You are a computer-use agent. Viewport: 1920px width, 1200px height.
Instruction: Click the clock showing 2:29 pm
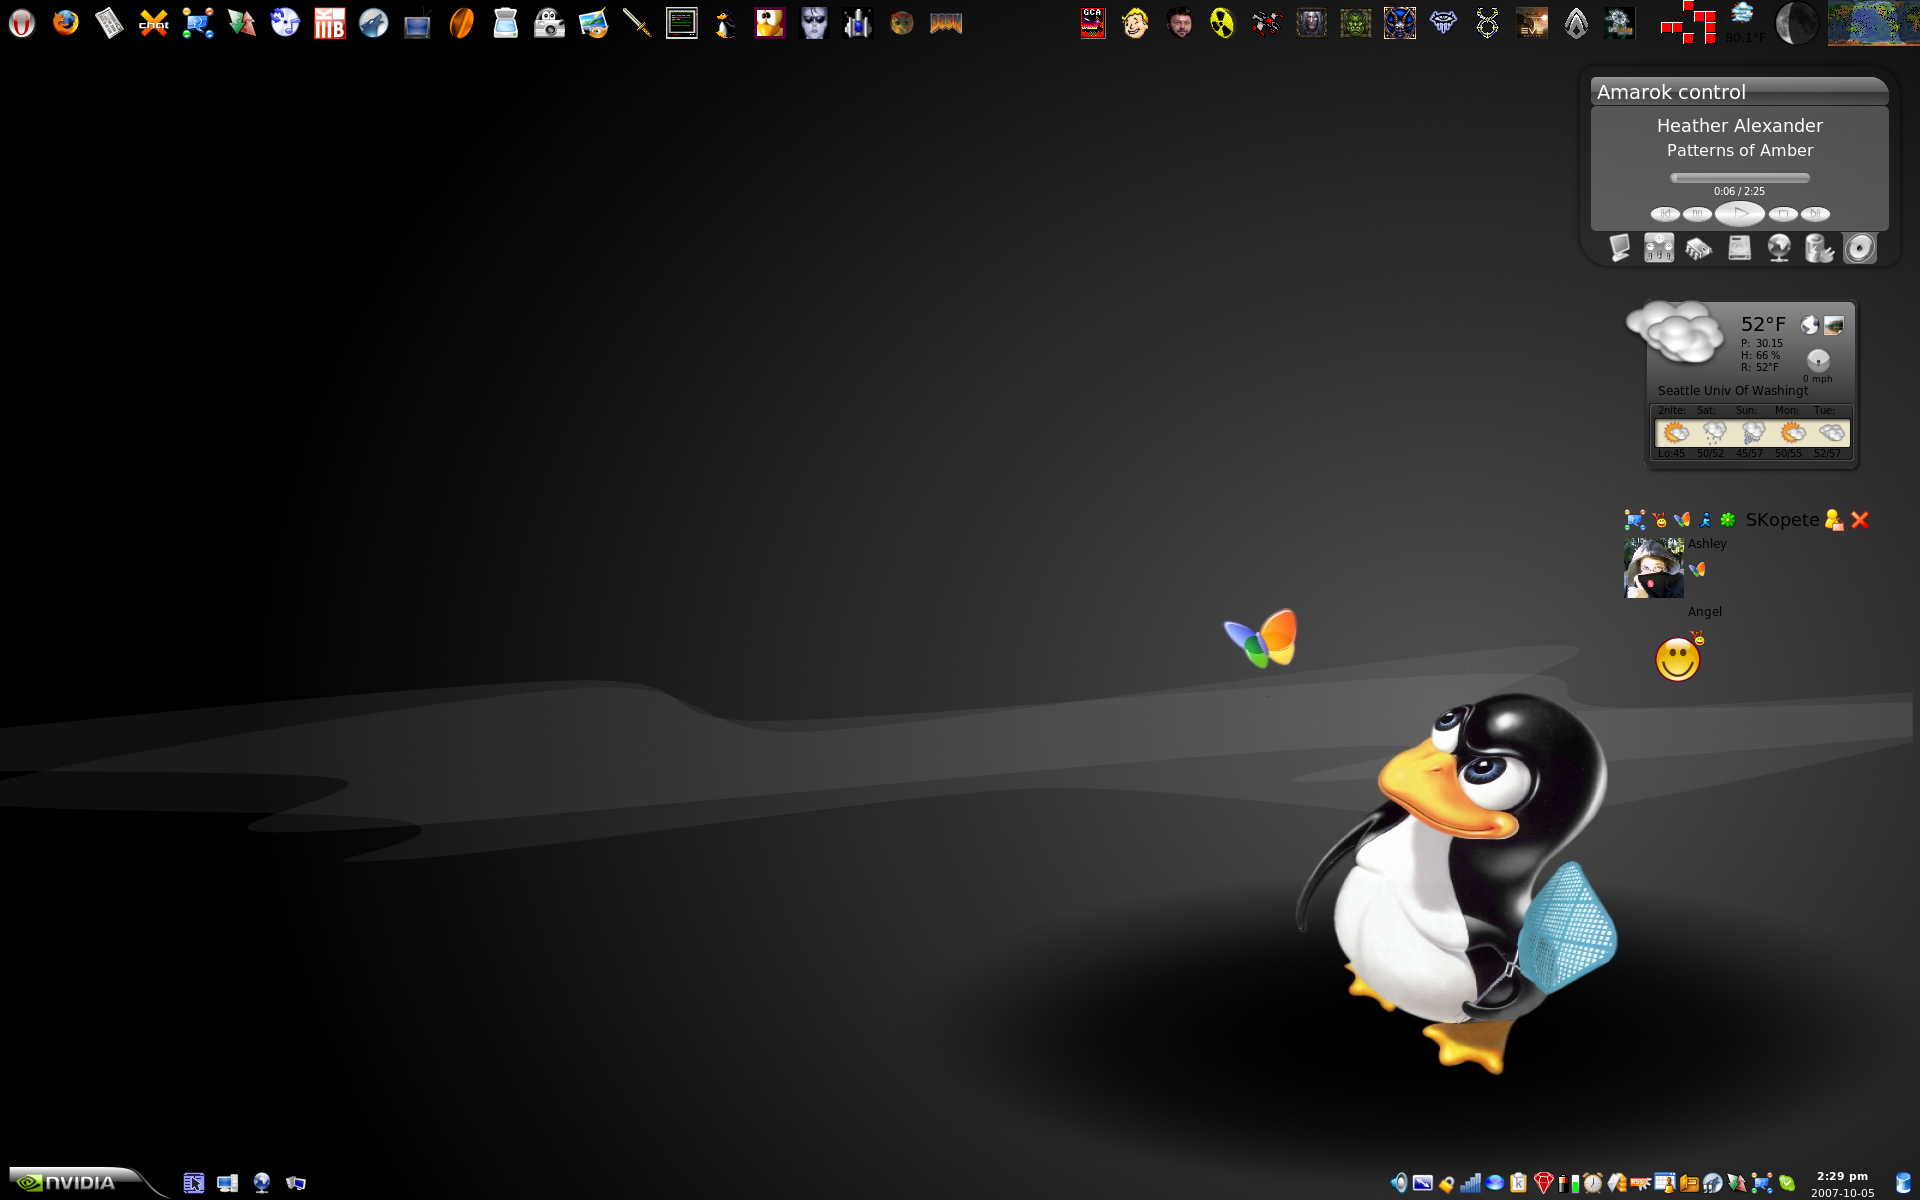pos(1842,1176)
